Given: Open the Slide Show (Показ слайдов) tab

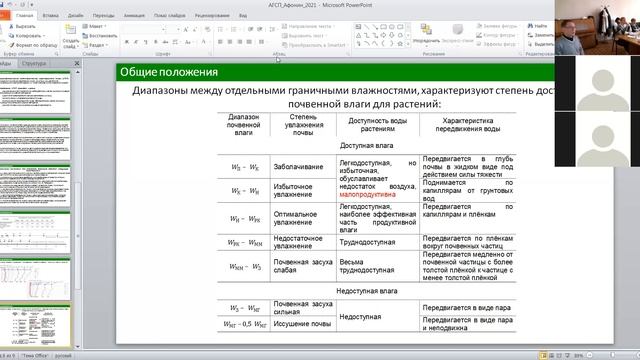Looking at the screenshot, I should click(x=170, y=16).
